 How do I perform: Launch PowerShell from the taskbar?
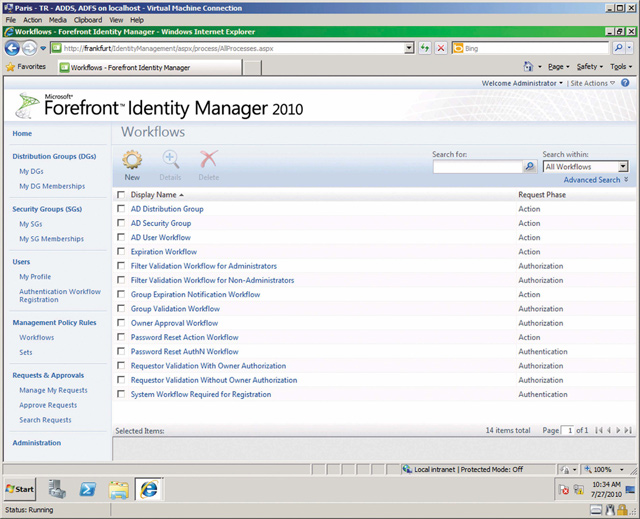click(x=88, y=489)
